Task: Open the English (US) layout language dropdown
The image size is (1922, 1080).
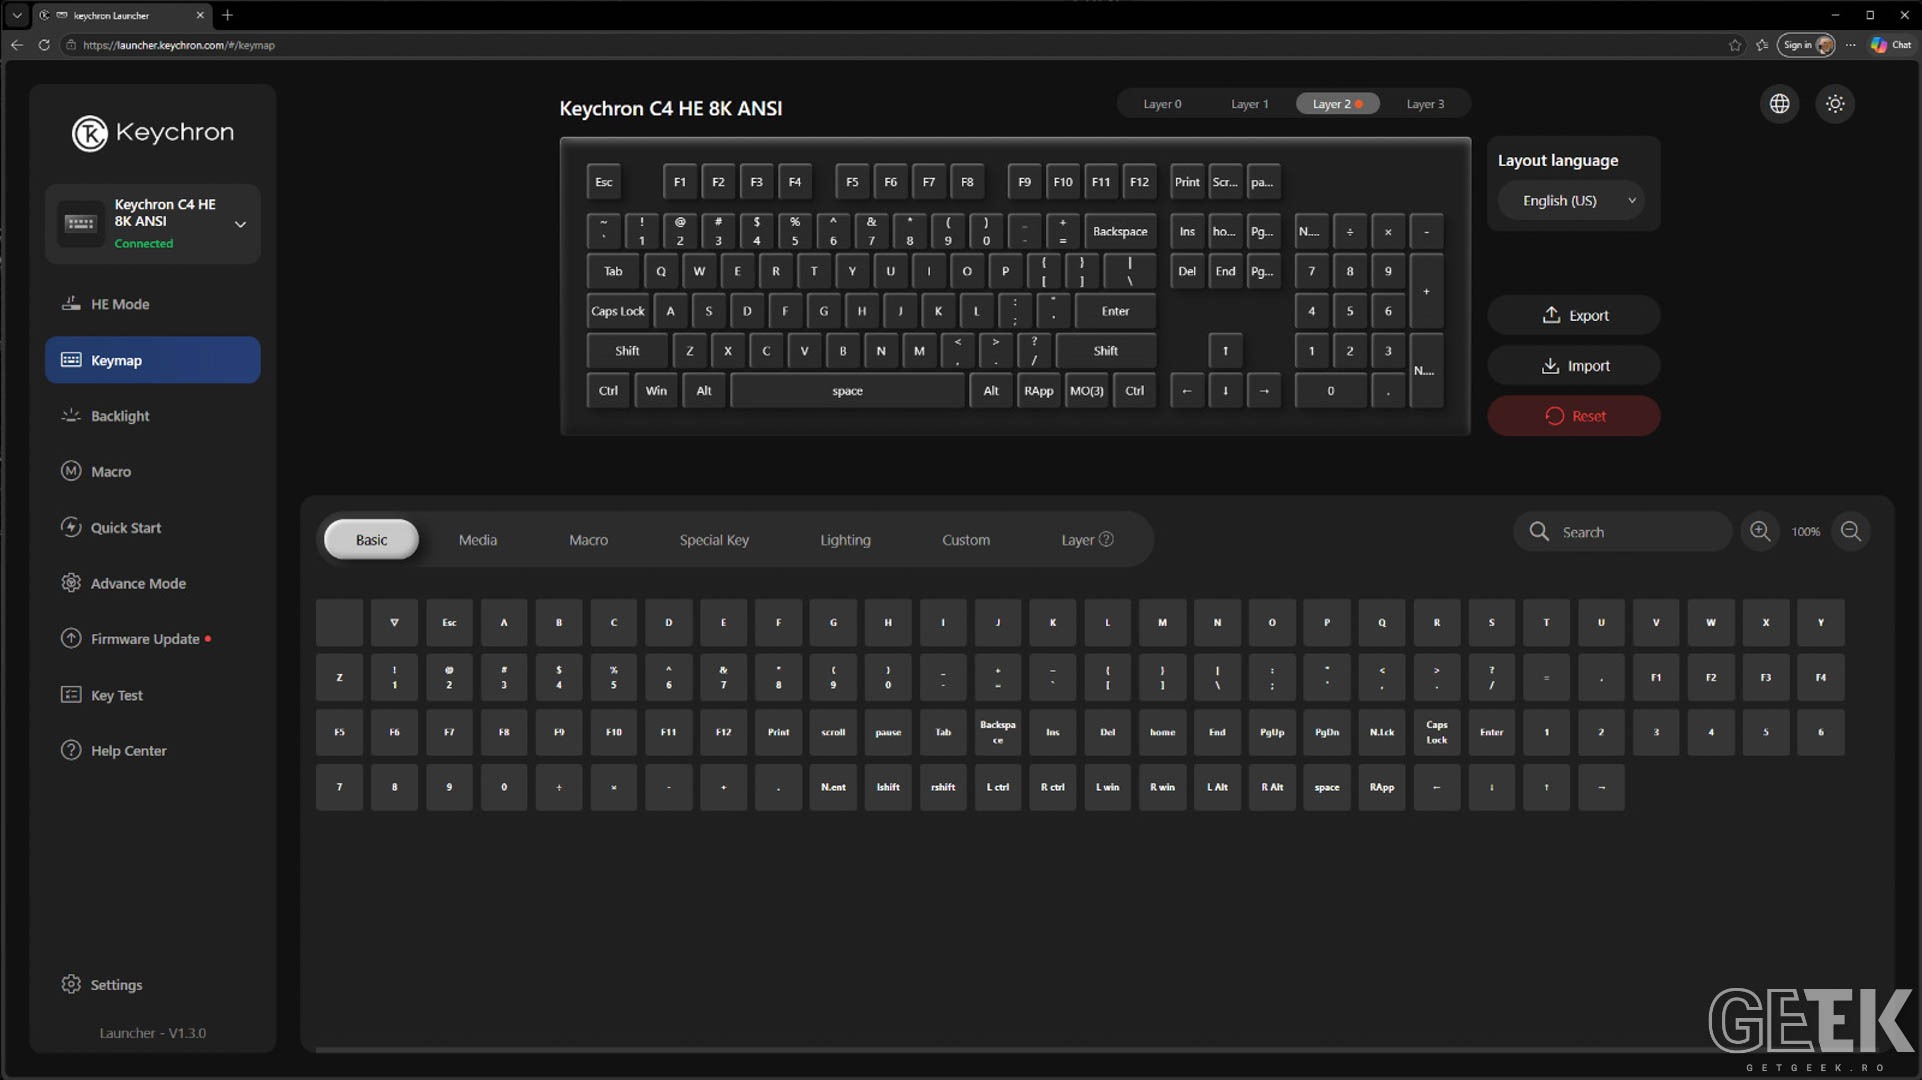Action: pos(1571,201)
